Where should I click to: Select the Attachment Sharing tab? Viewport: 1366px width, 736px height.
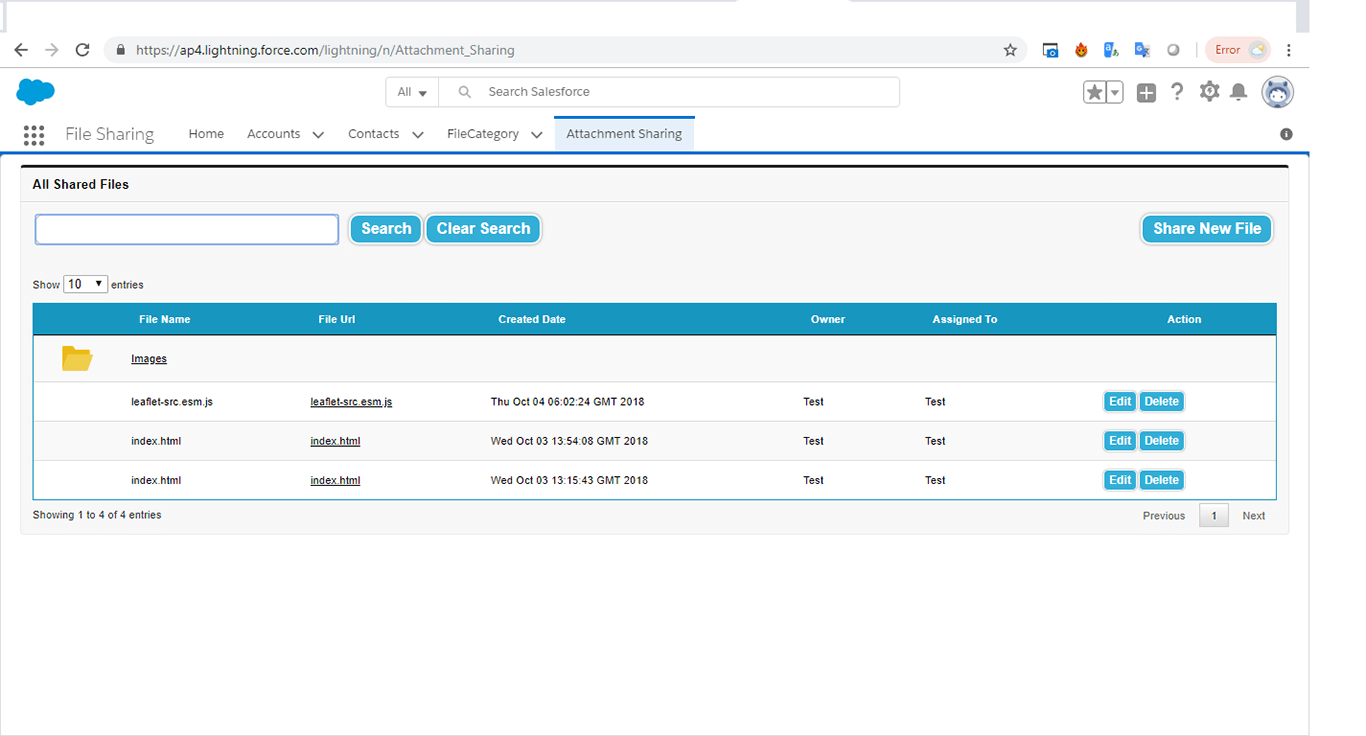(624, 134)
